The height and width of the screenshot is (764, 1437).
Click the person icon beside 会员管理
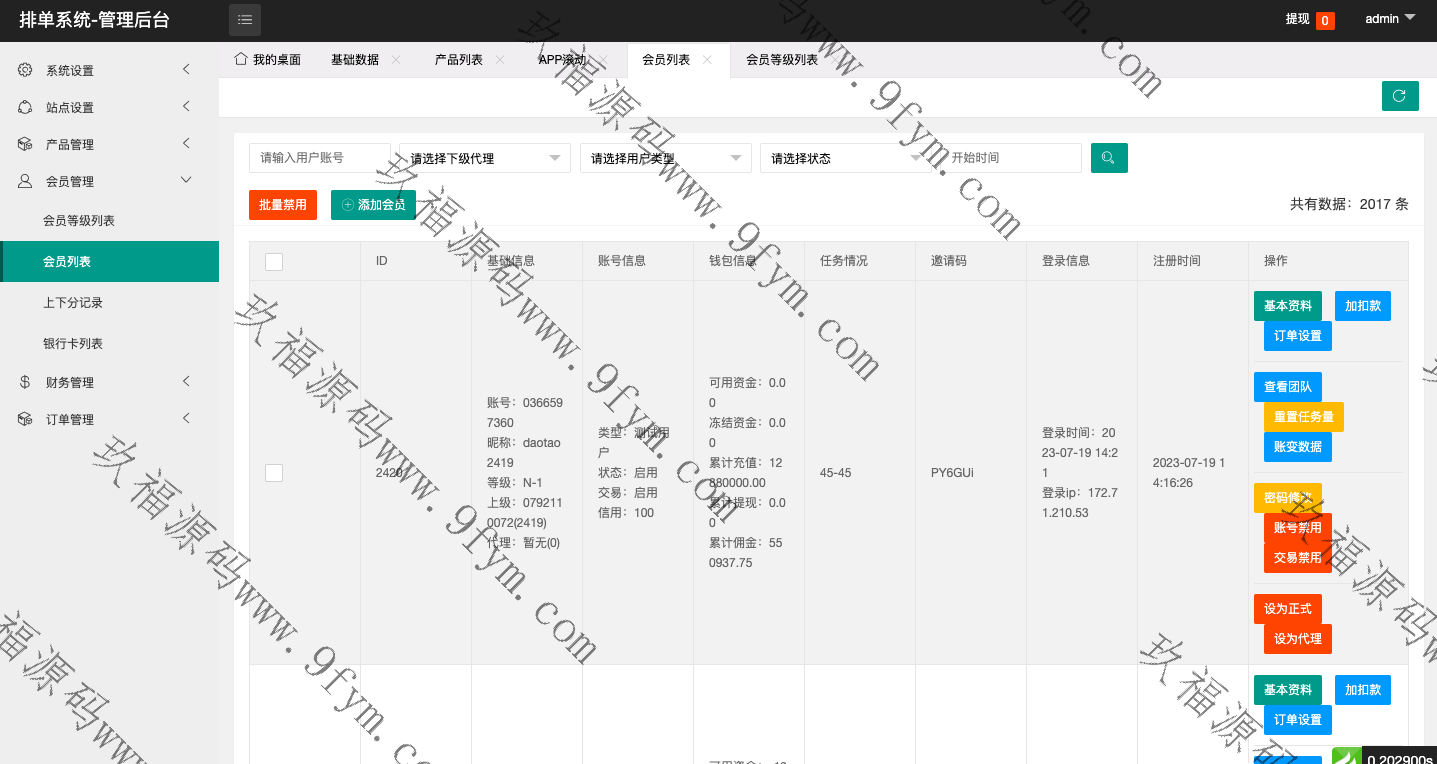tap(25, 181)
